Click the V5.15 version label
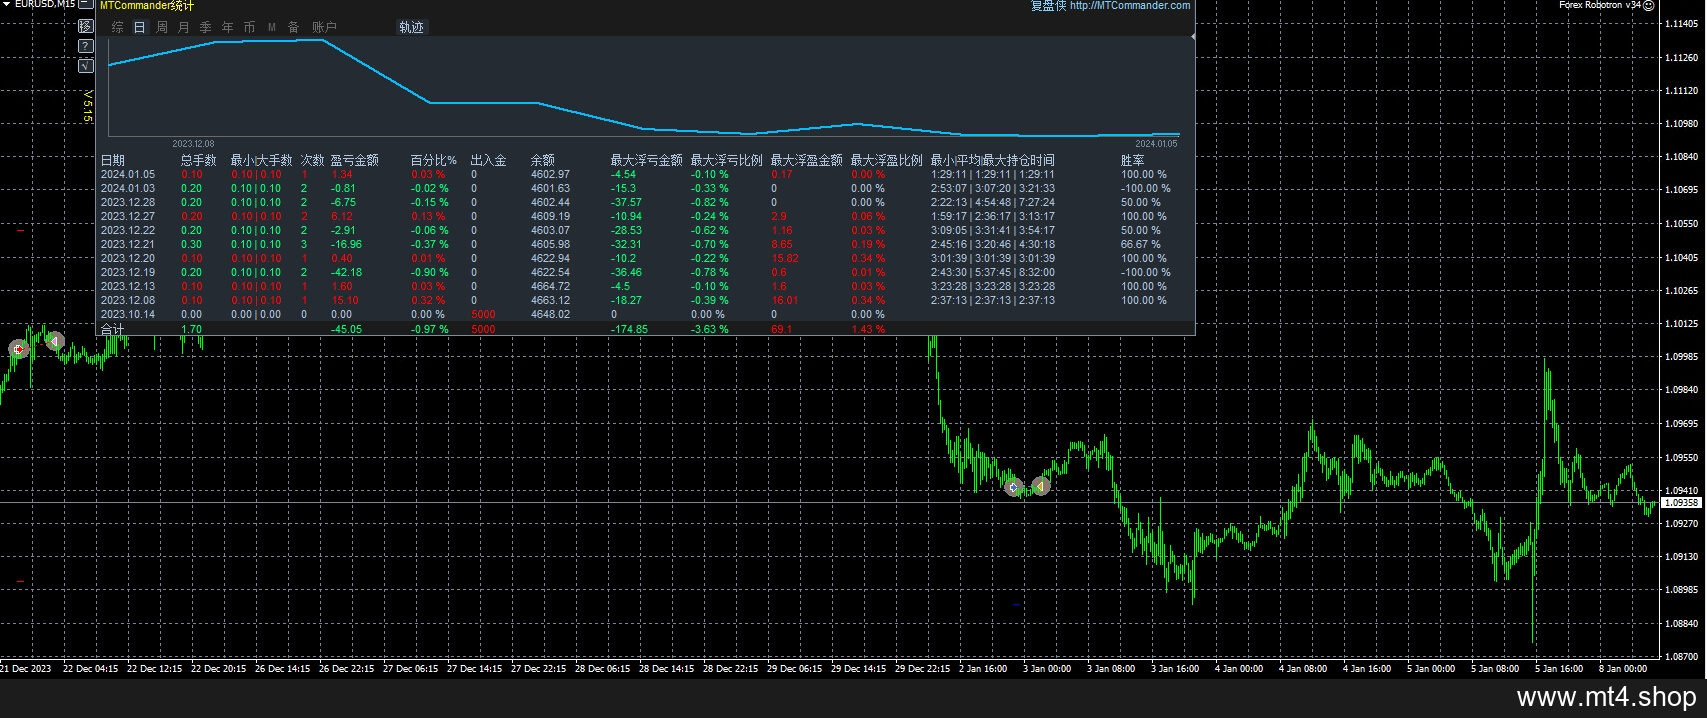The height and width of the screenshot is (718, 1707). tap(87, 106)
